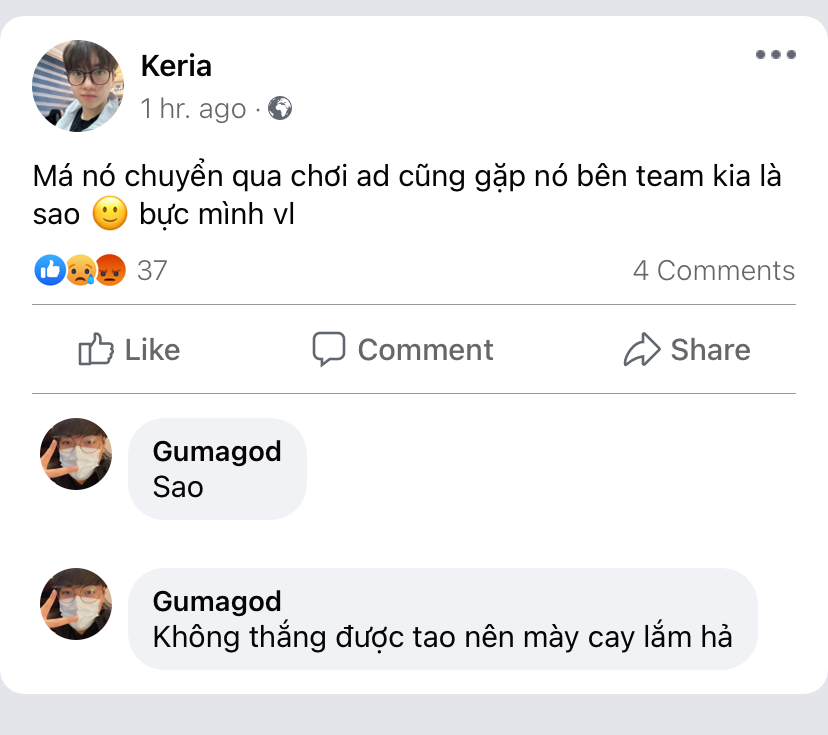
Task: Click the thumbs-up Like icon button
Action: point(96,349)
